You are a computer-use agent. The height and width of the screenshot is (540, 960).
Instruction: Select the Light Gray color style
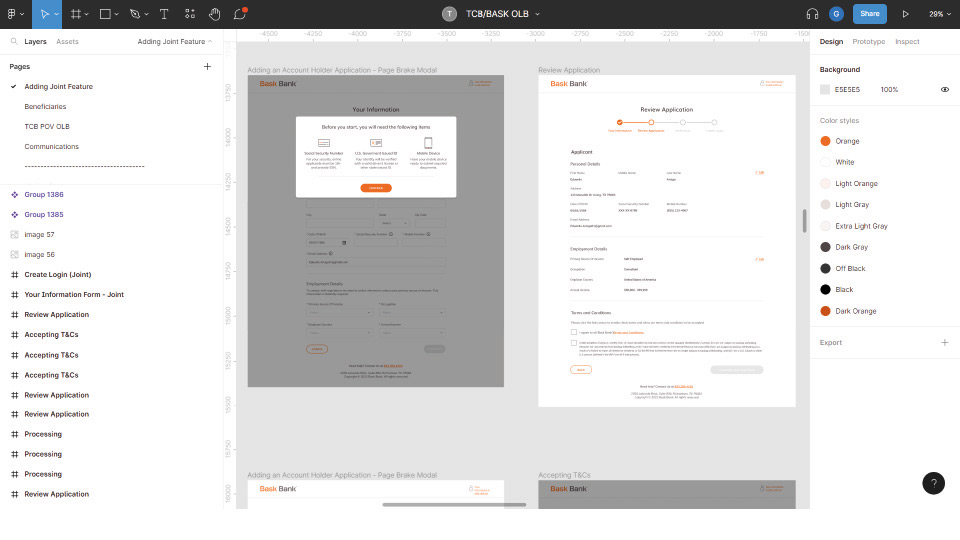852,204
